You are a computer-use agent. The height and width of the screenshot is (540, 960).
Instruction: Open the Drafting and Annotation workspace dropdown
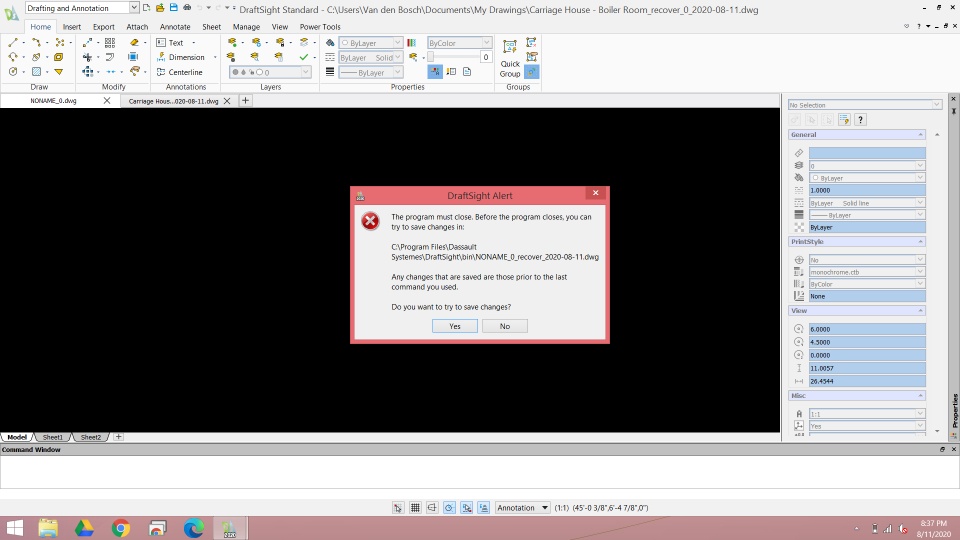133,8
